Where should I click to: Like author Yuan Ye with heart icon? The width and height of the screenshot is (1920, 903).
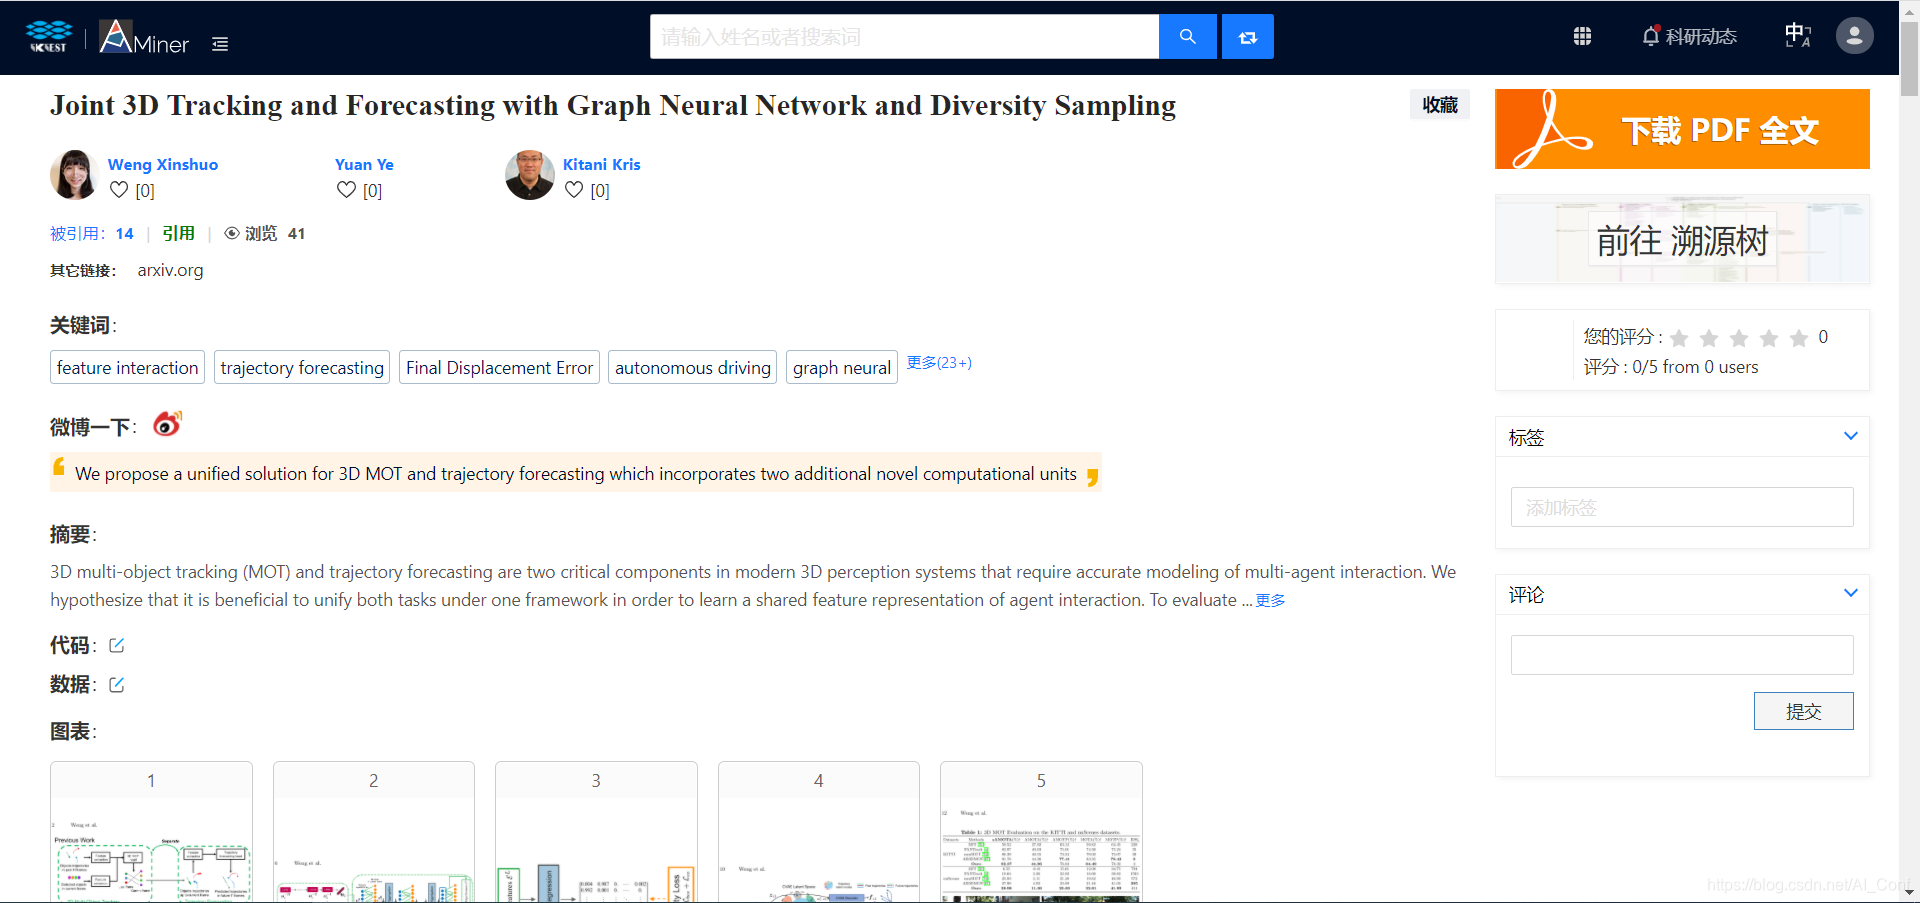[x=346, y=190]
